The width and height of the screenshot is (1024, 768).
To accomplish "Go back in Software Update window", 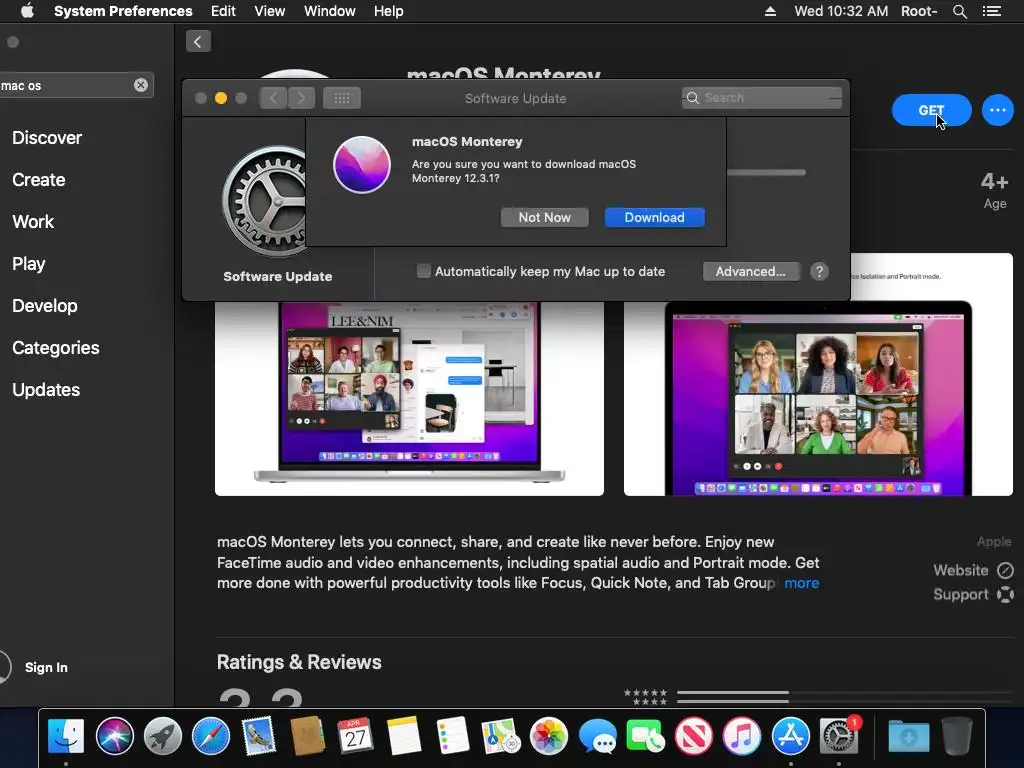I will pos(274,98).
